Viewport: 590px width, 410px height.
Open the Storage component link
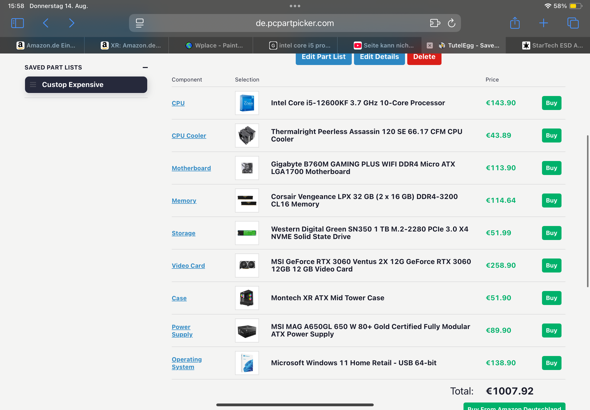(x=183, y=233)
